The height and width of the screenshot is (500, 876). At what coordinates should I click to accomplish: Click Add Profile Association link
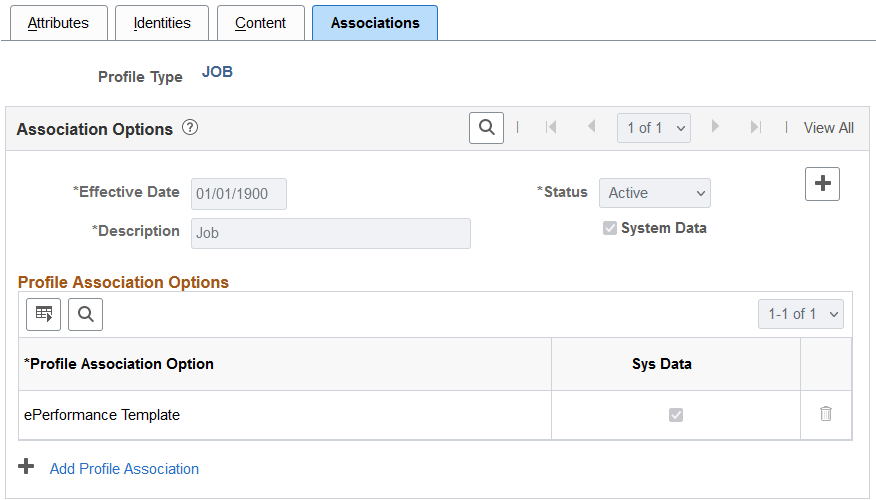coord(124,469)
